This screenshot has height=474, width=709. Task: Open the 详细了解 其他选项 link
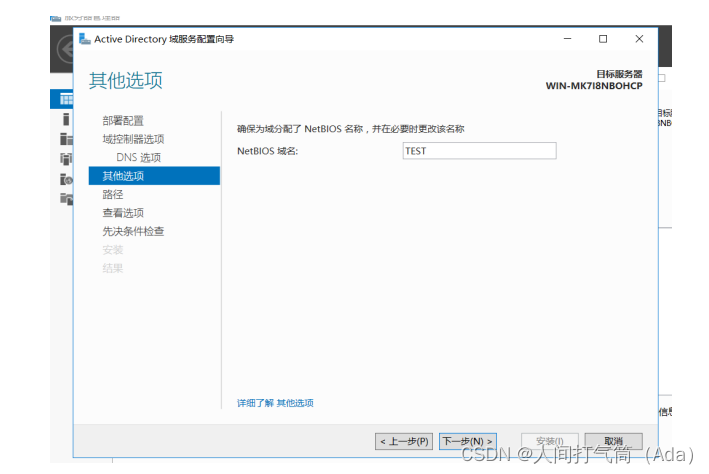[x=275, y=403]
